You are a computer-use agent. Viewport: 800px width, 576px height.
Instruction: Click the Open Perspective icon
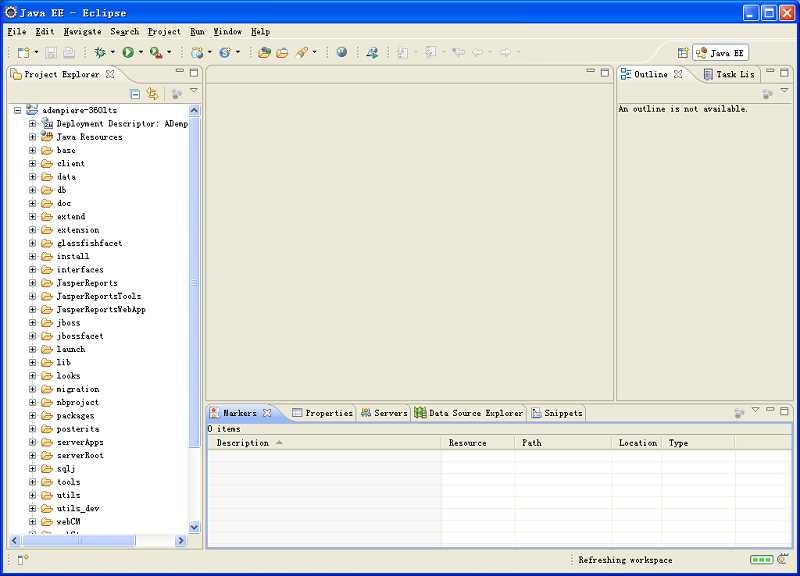pos(683,53)
